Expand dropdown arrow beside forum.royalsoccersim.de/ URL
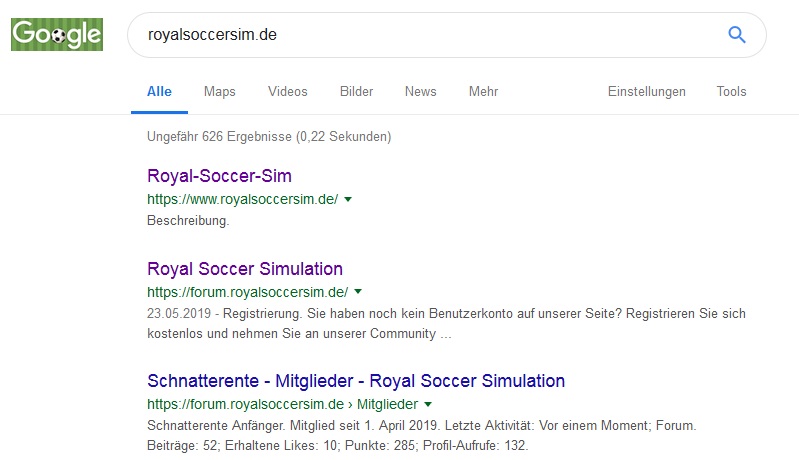The height and width of the screenshot is (460, 799). pos(358,292)
